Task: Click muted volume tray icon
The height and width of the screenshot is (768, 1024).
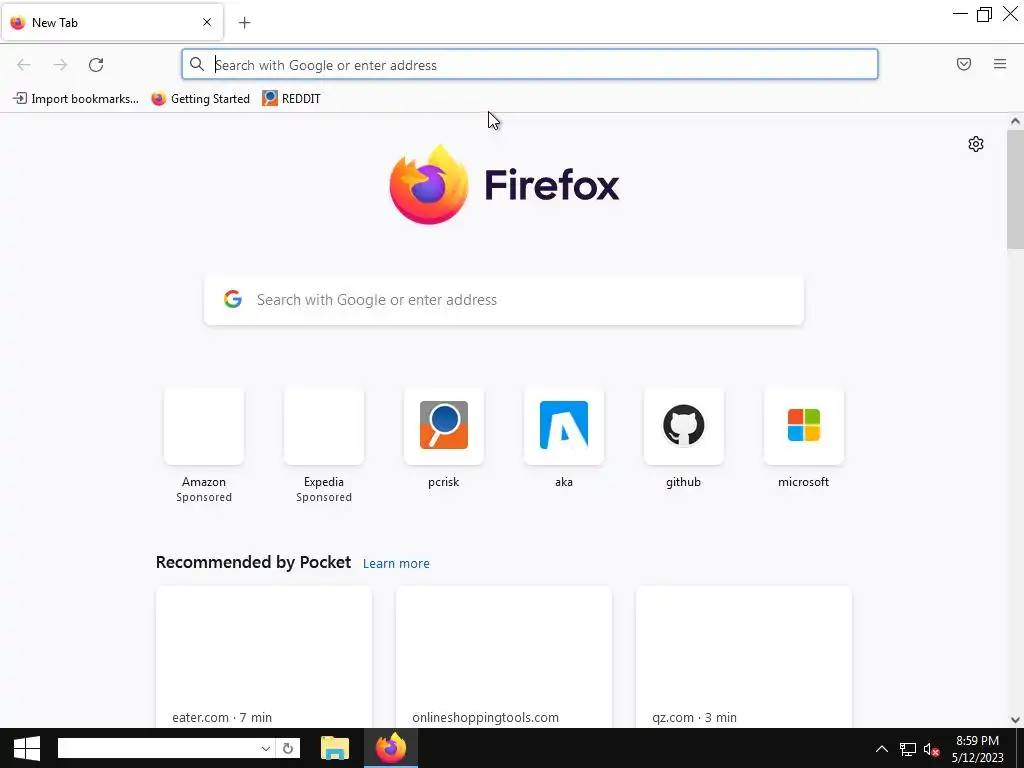Action: pos(931,750)
